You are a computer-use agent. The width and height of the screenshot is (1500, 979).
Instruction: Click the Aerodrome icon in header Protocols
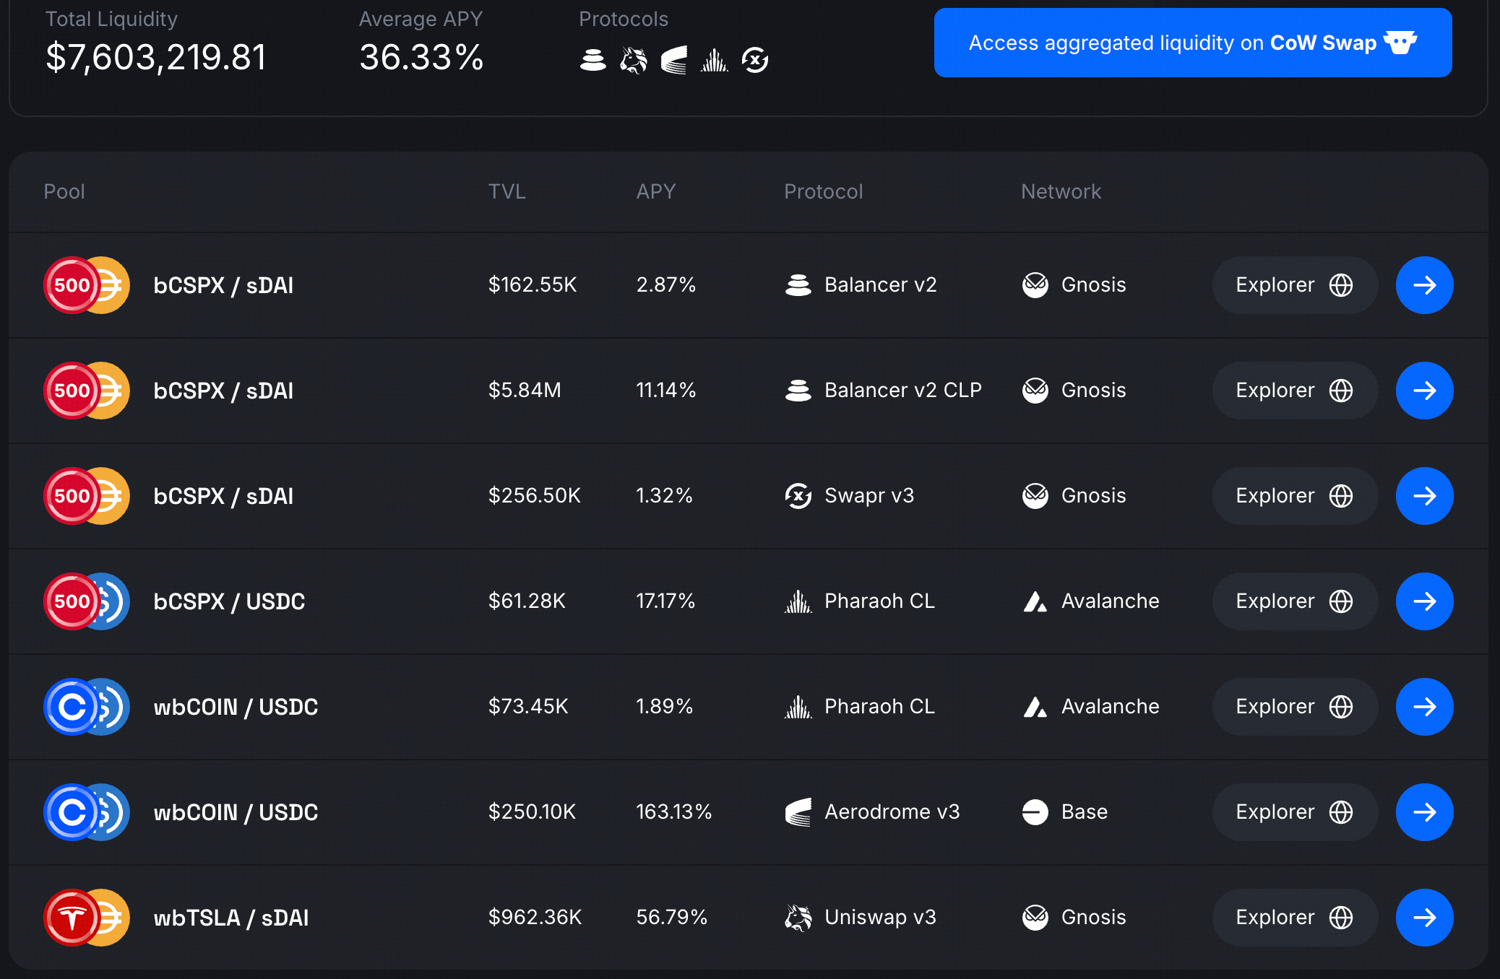click(674, 60)
